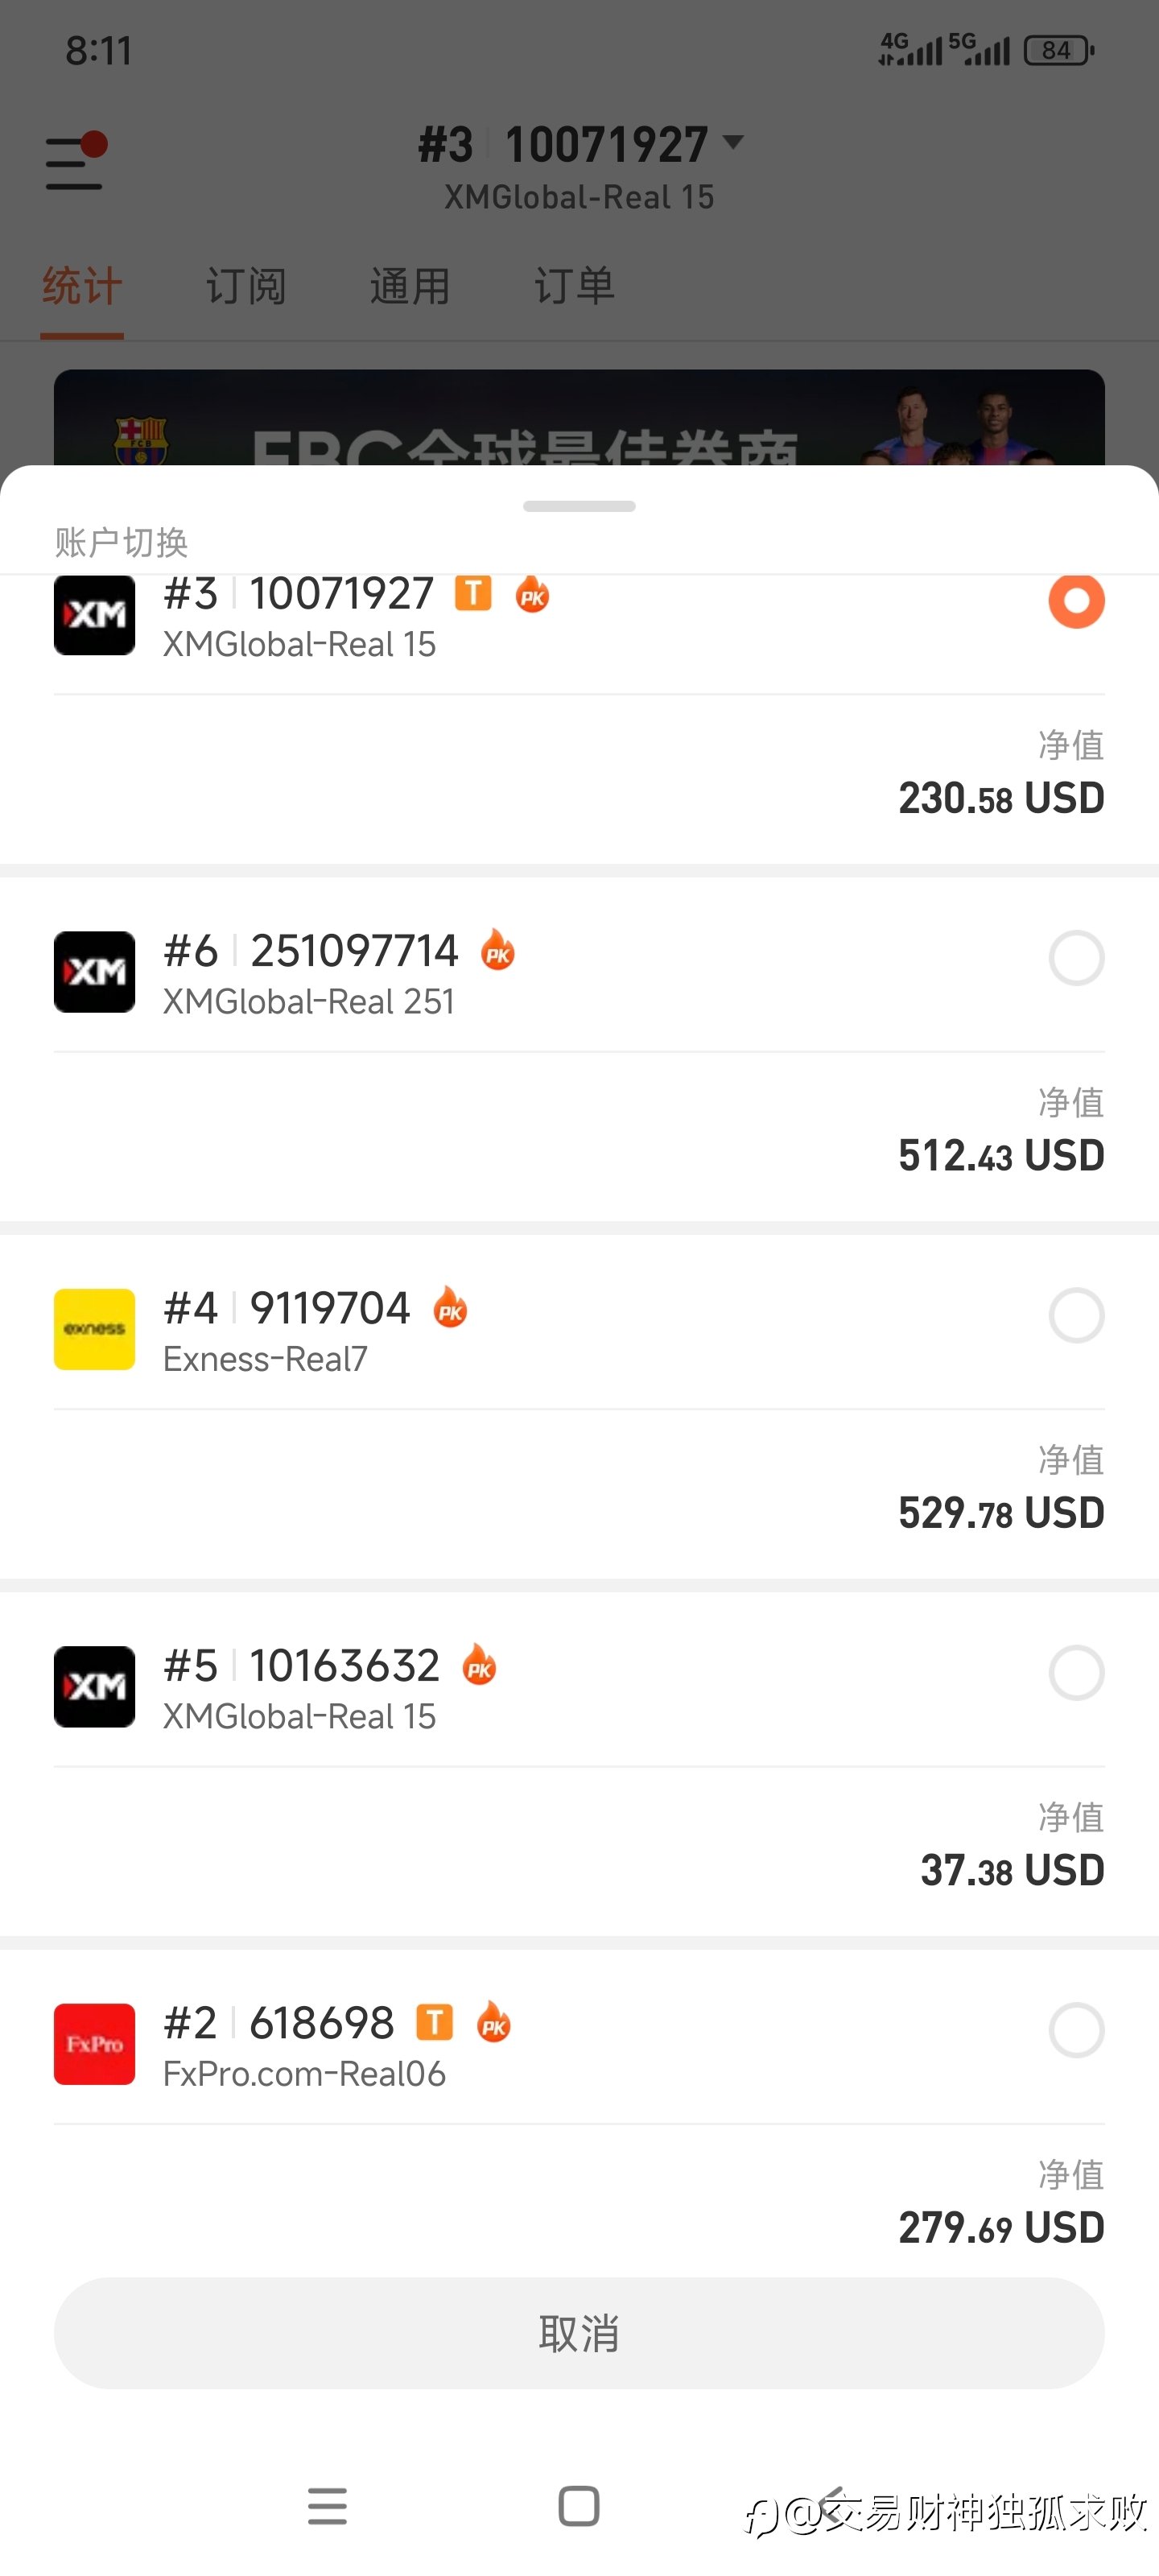The height and width of the screenshot is (2576, 1159).
Task: Tap the Exness logo for account #4
Action: (94, 1328)
